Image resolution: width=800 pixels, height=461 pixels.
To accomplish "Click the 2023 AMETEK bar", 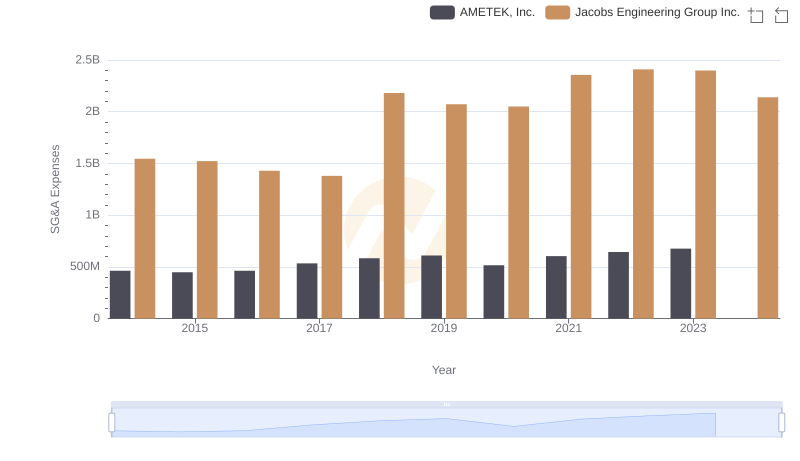I will point(681,284).
